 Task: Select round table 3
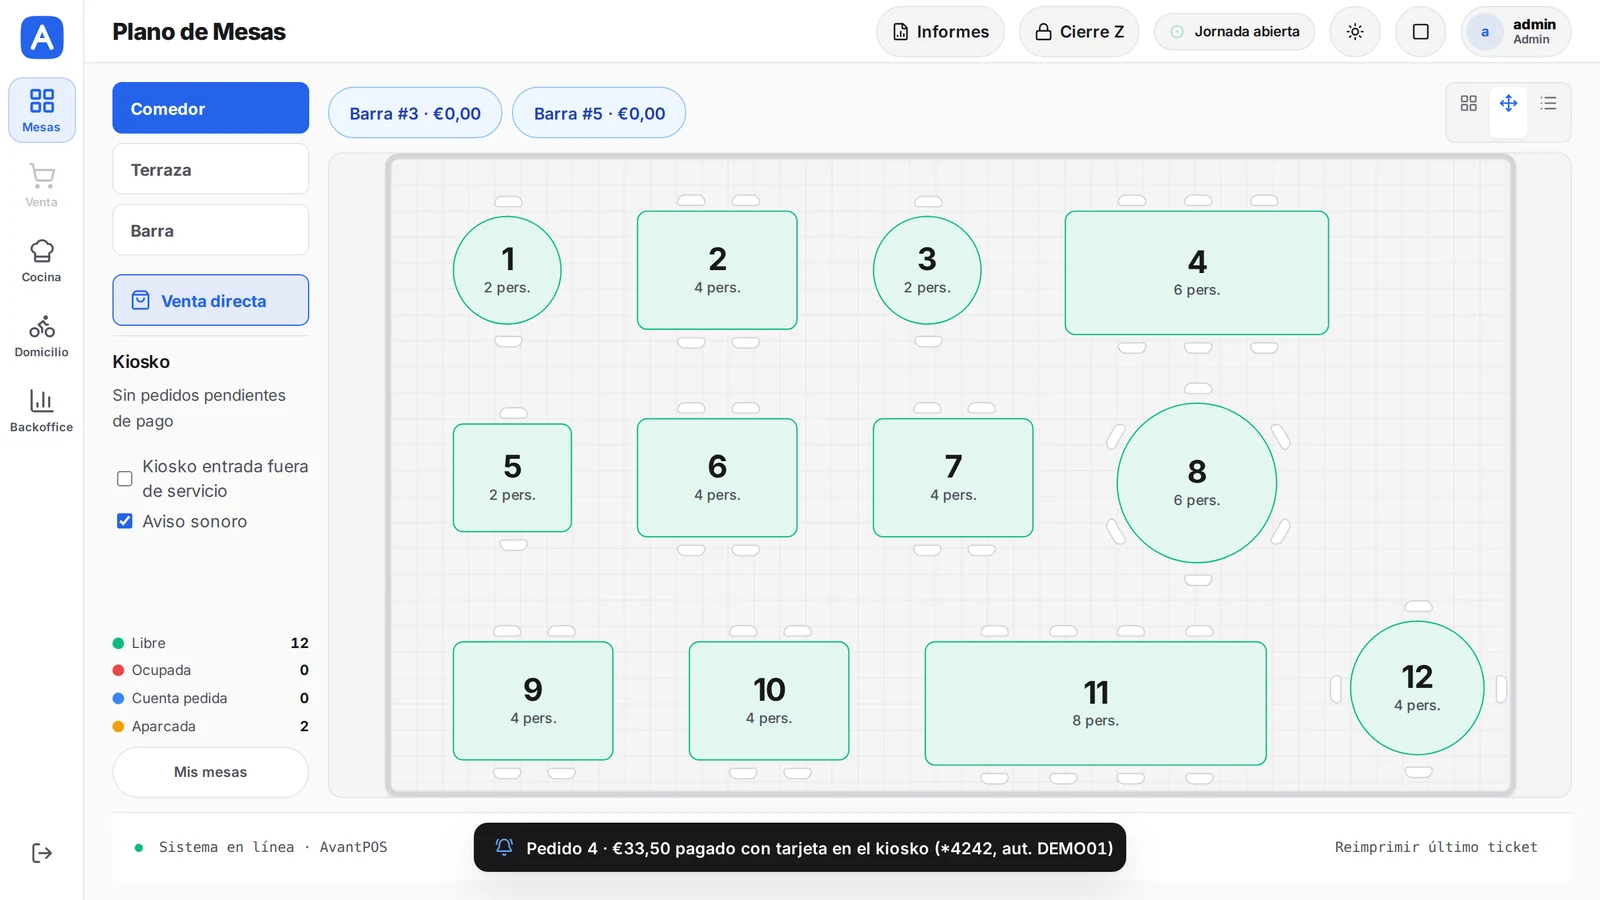pyautogui.click(x=927, y=270)
